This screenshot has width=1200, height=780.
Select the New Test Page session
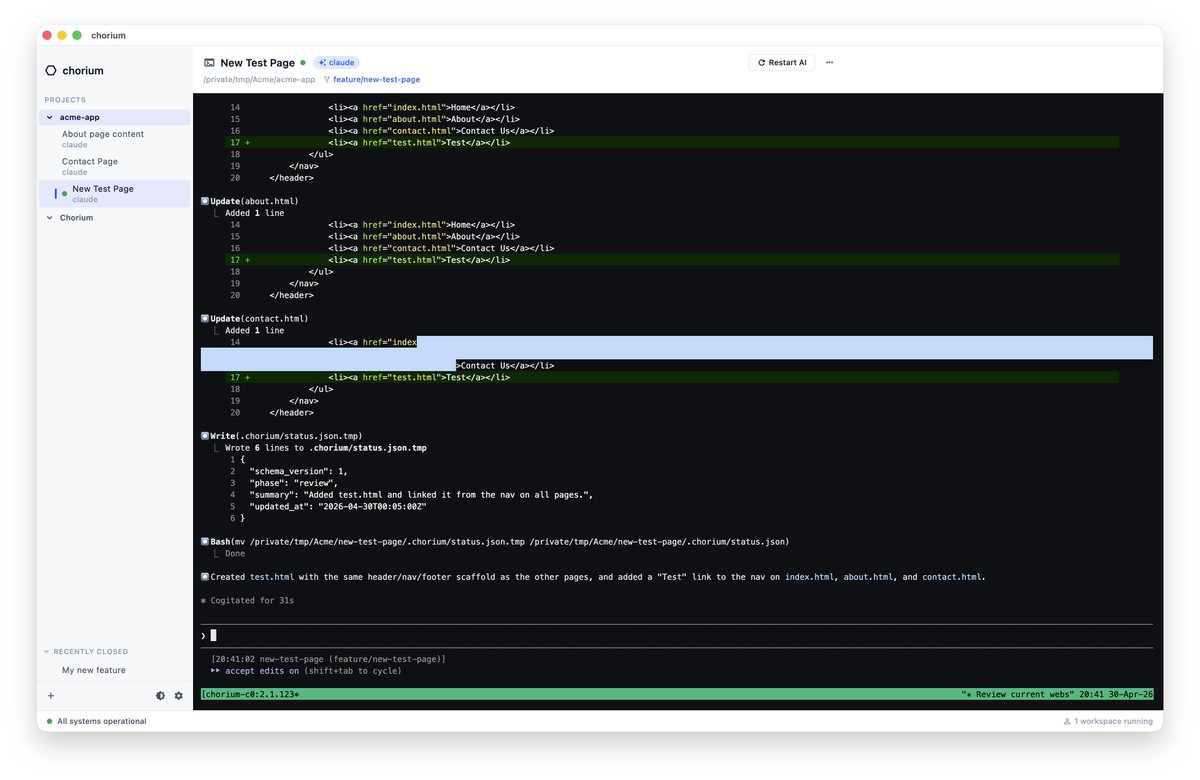click(115, 193)
